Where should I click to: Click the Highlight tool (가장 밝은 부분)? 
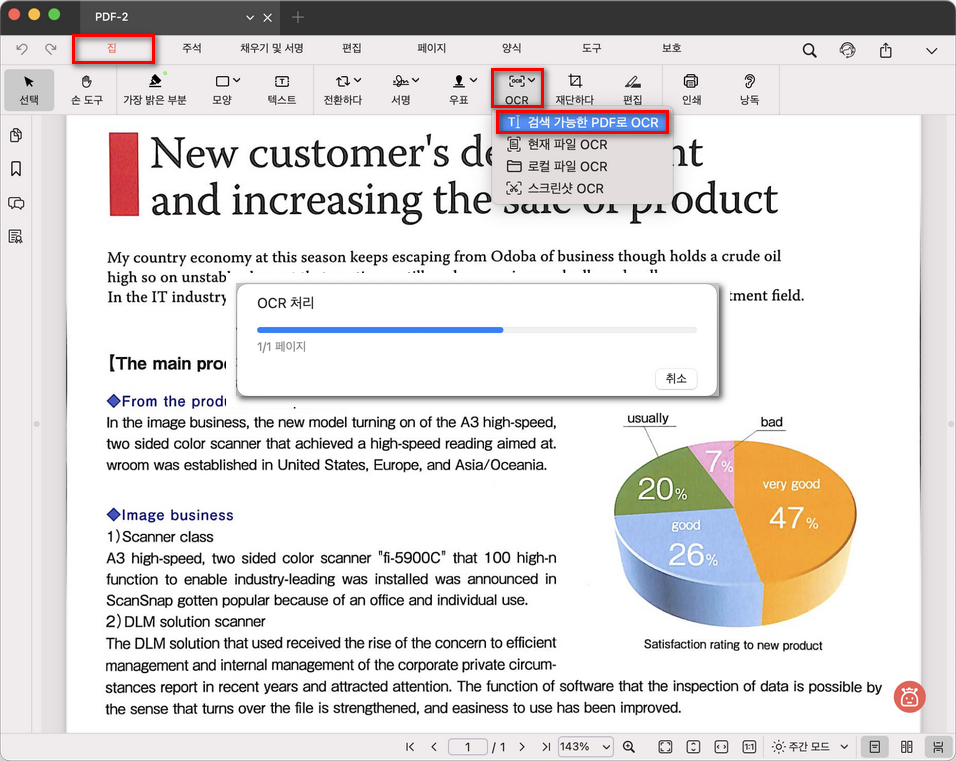tap(154, 88)
